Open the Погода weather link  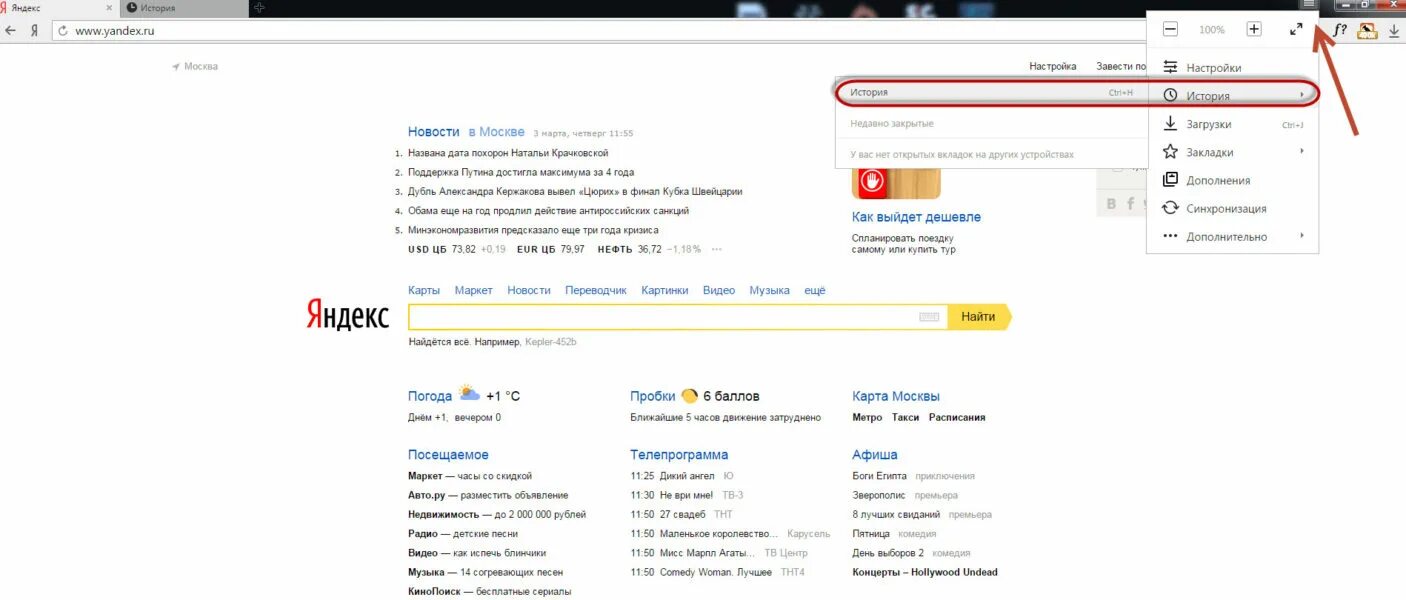(x=430, y=396)
